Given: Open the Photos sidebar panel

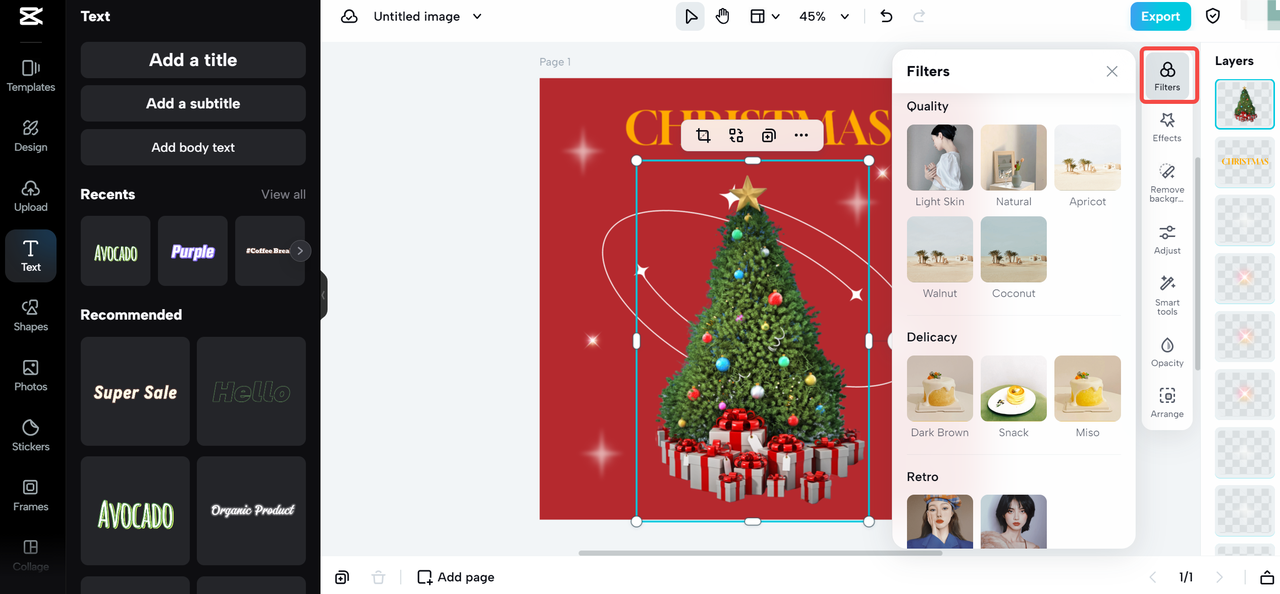Looking at the screenshot, I should 31,376.
